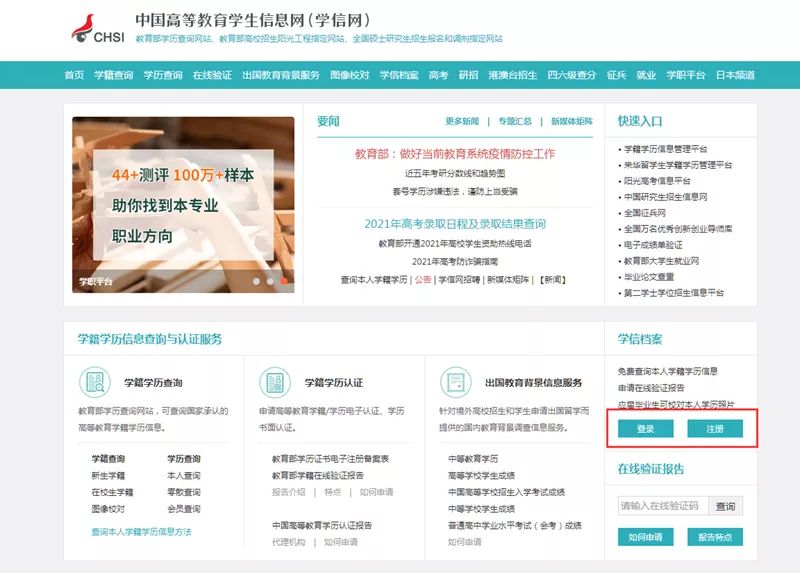Open 专题汇总 link
Viewport: 800px width, 573px height.
point(515,121)
